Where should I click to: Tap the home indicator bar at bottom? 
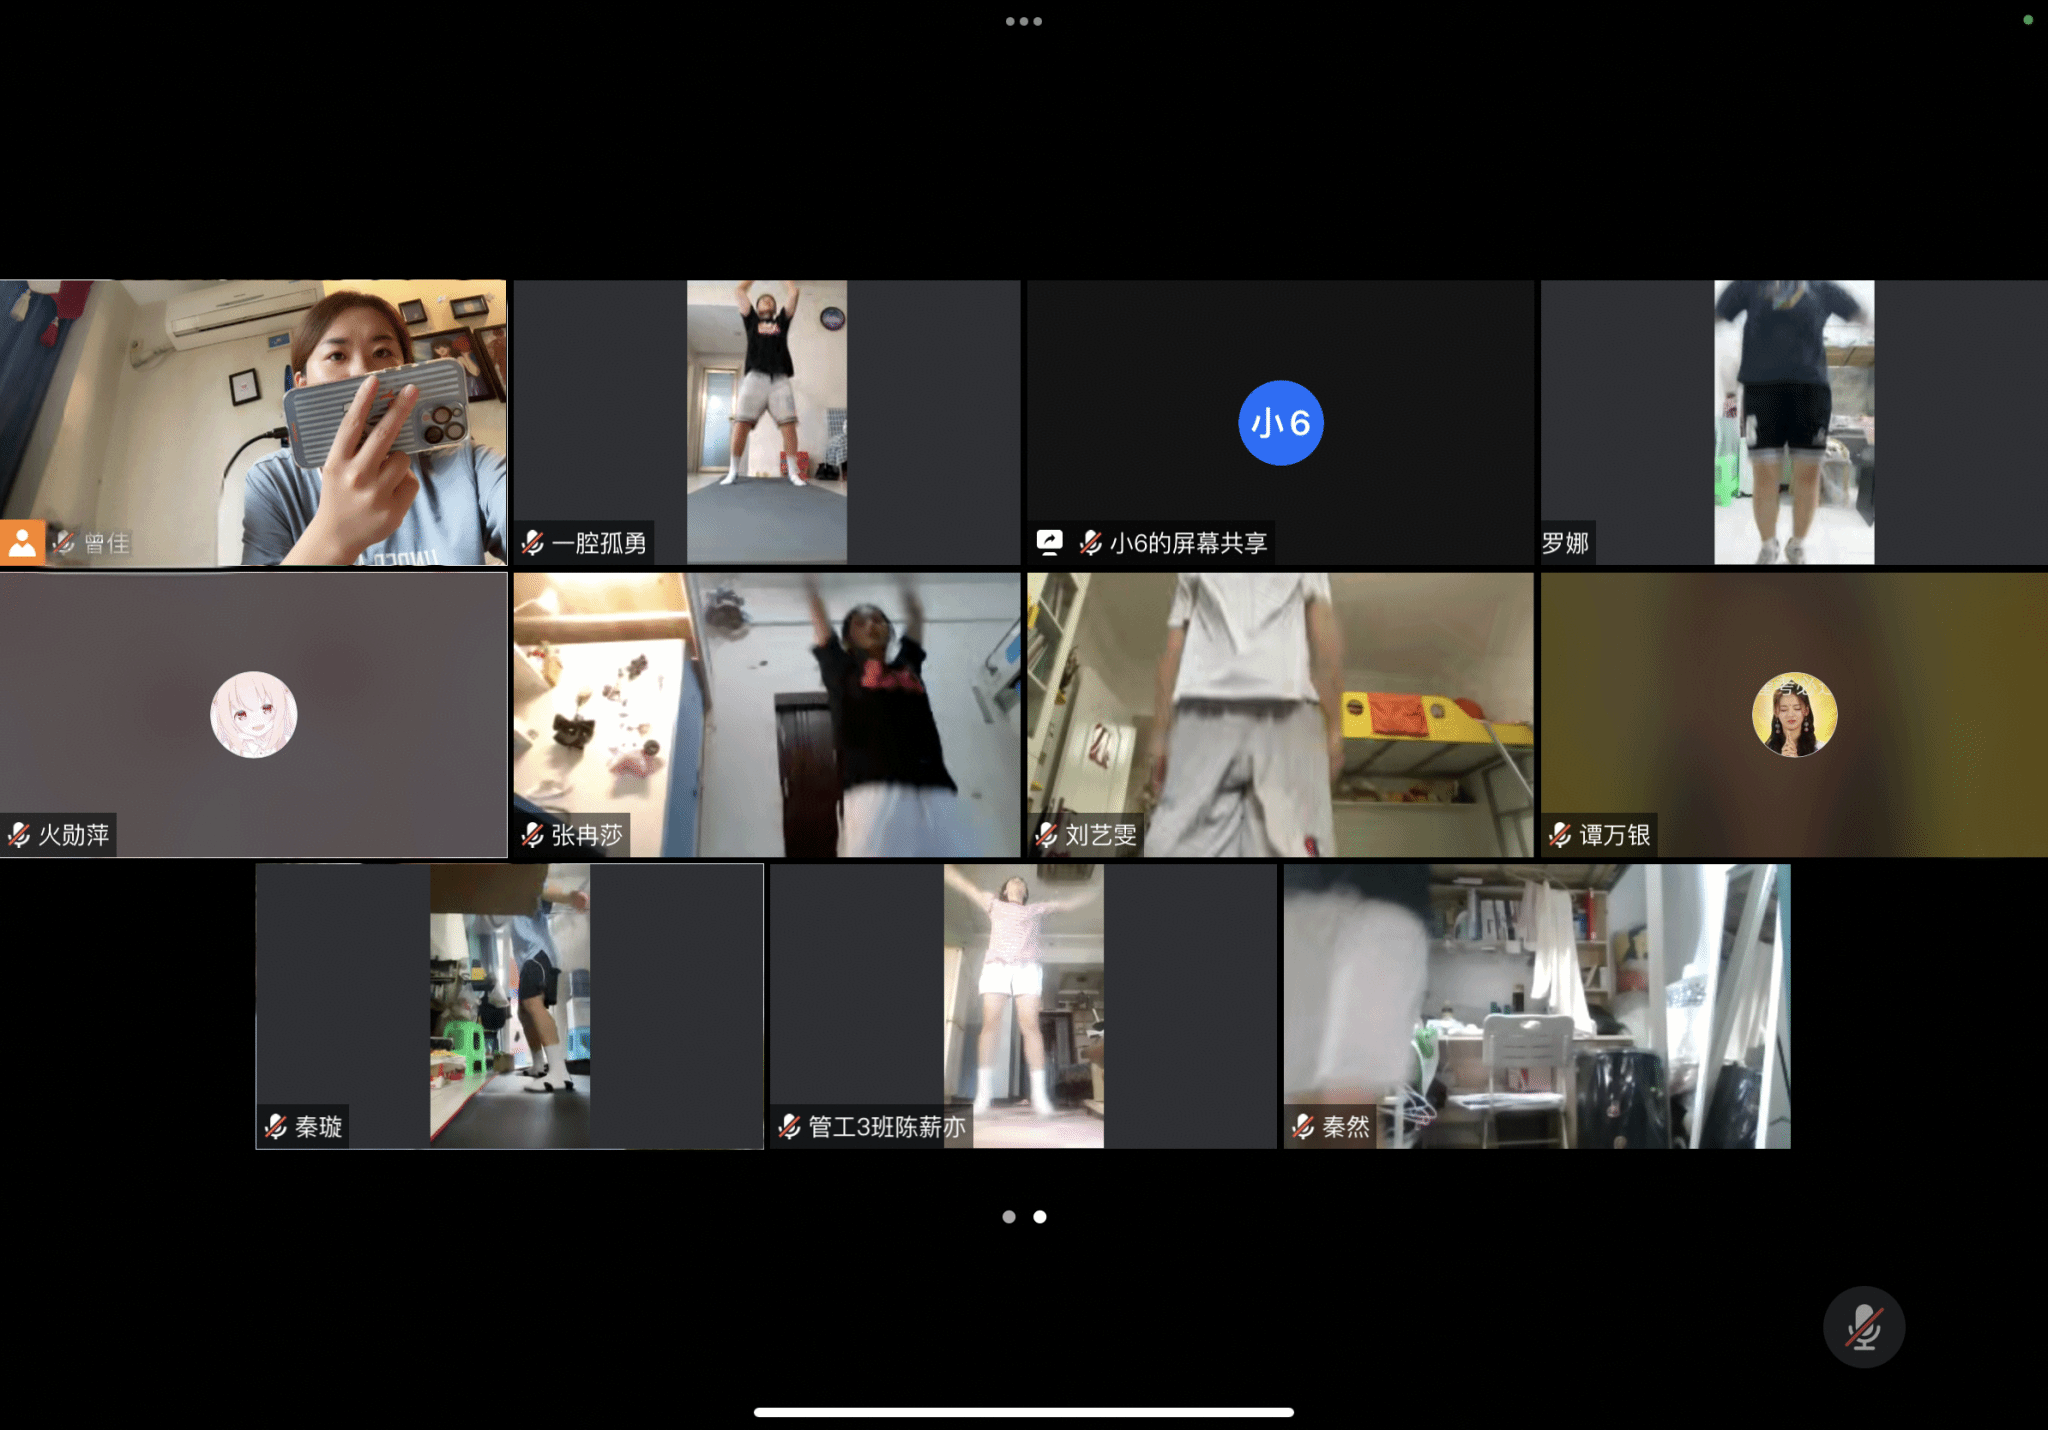coord(1023,1412)
